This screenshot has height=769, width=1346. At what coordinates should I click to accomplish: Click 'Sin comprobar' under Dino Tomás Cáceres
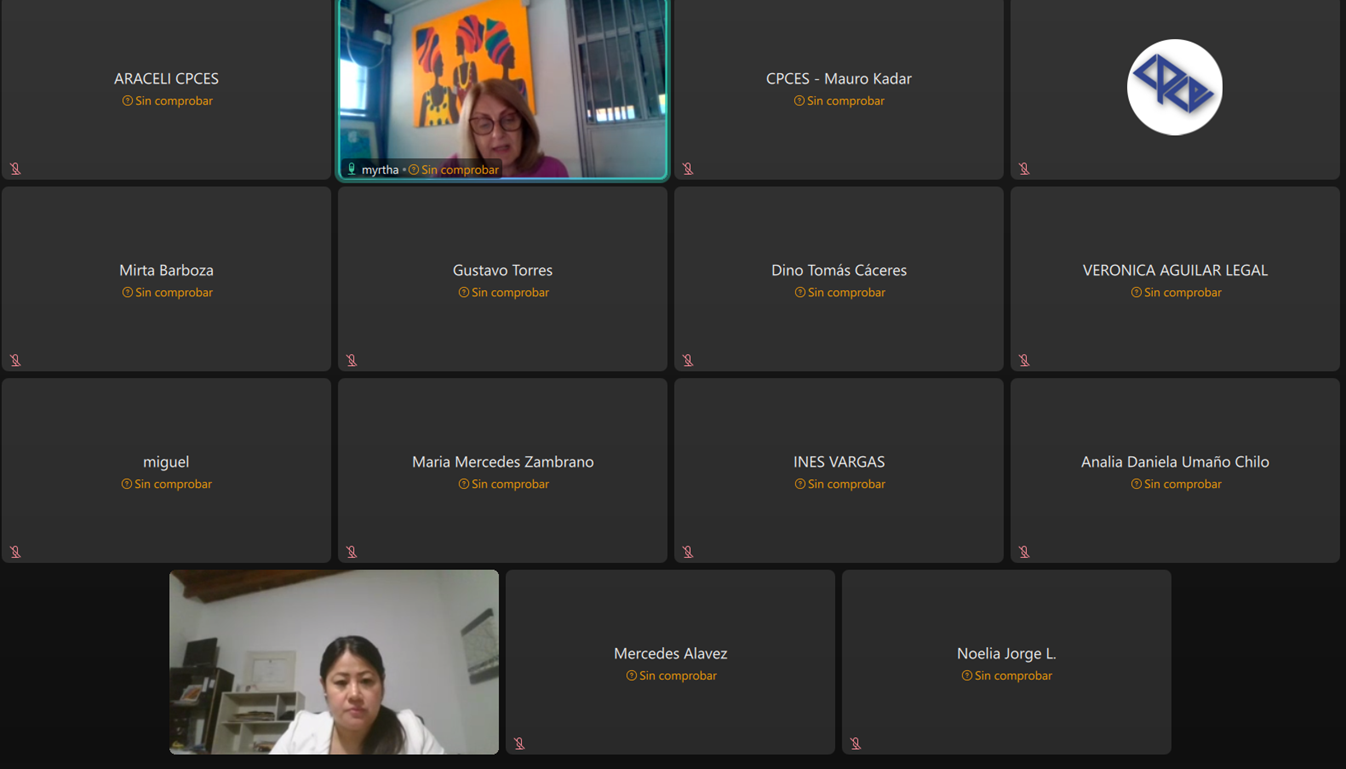pyautogui.click(x=847, y=293)
